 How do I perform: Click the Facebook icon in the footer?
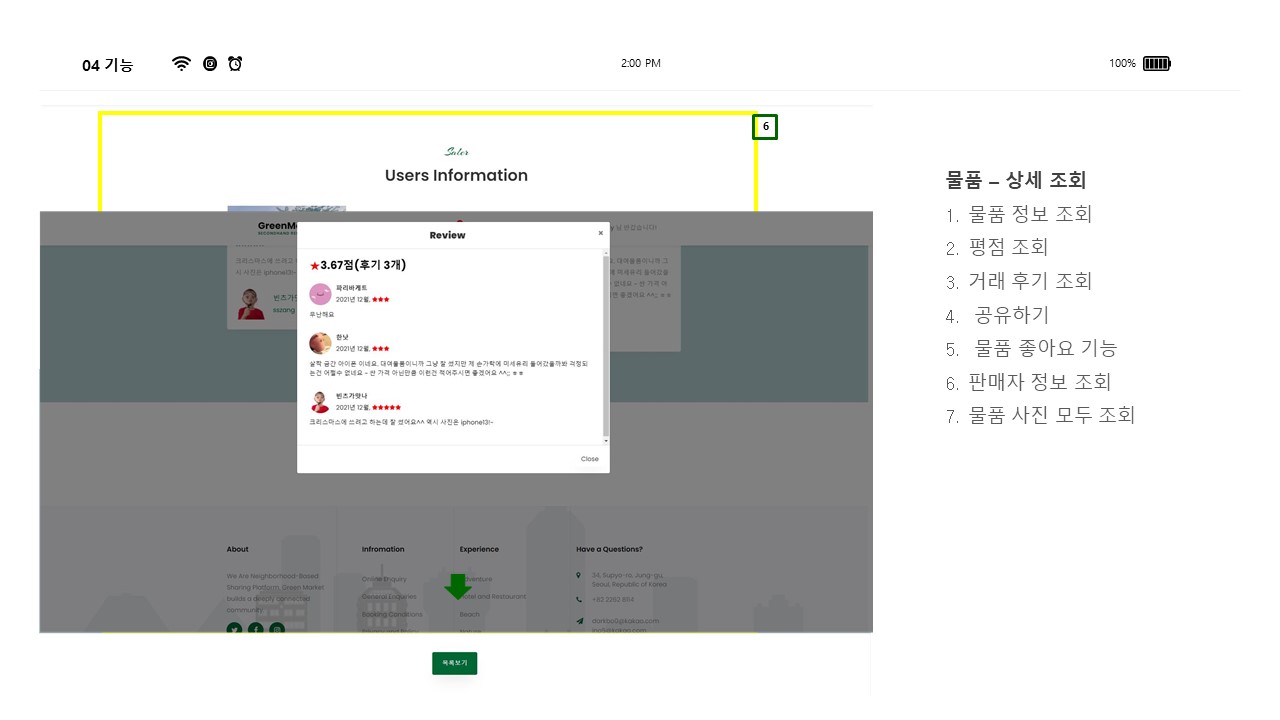(255, 630)
